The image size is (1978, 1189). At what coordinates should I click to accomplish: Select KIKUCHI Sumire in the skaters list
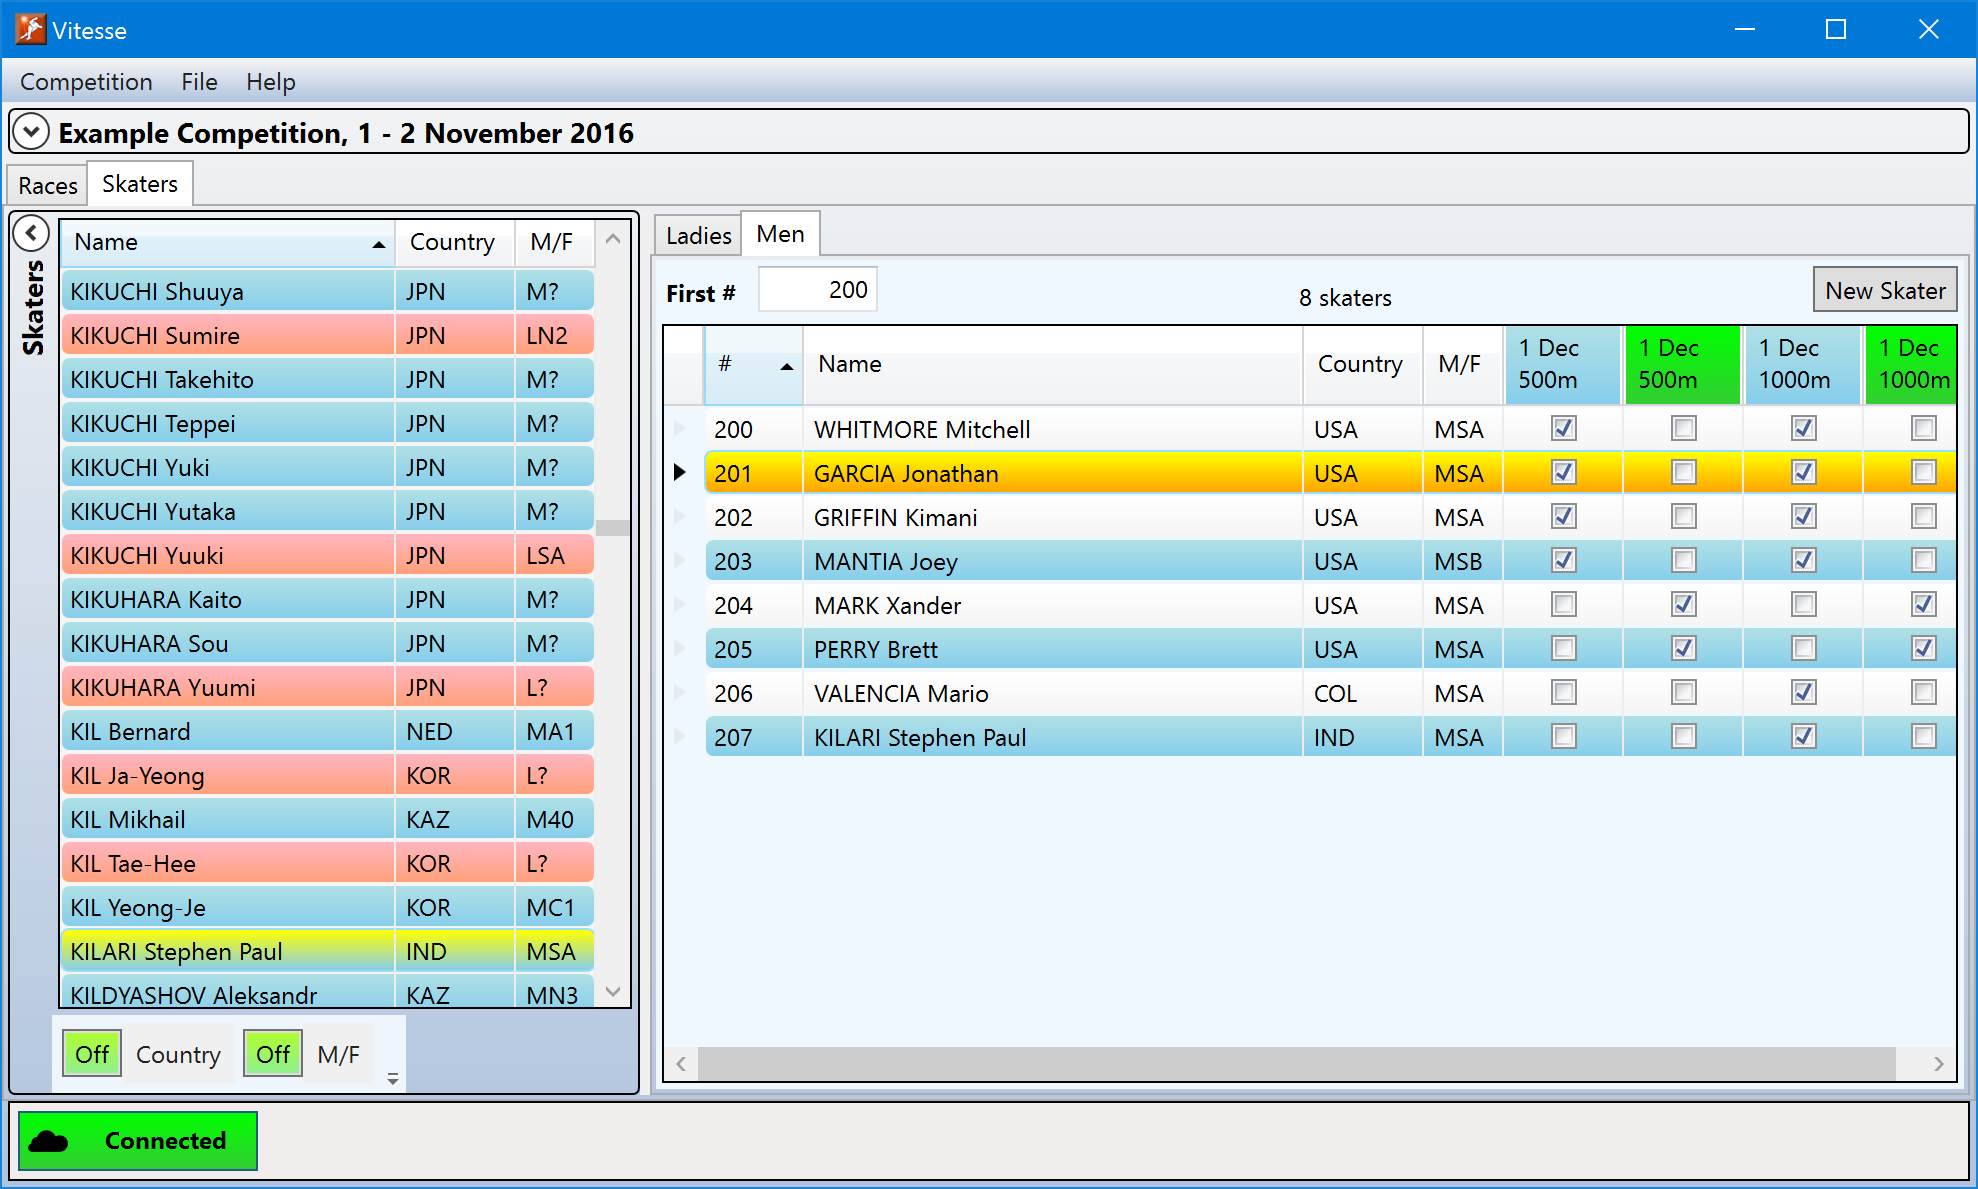[x=328, y=336]
